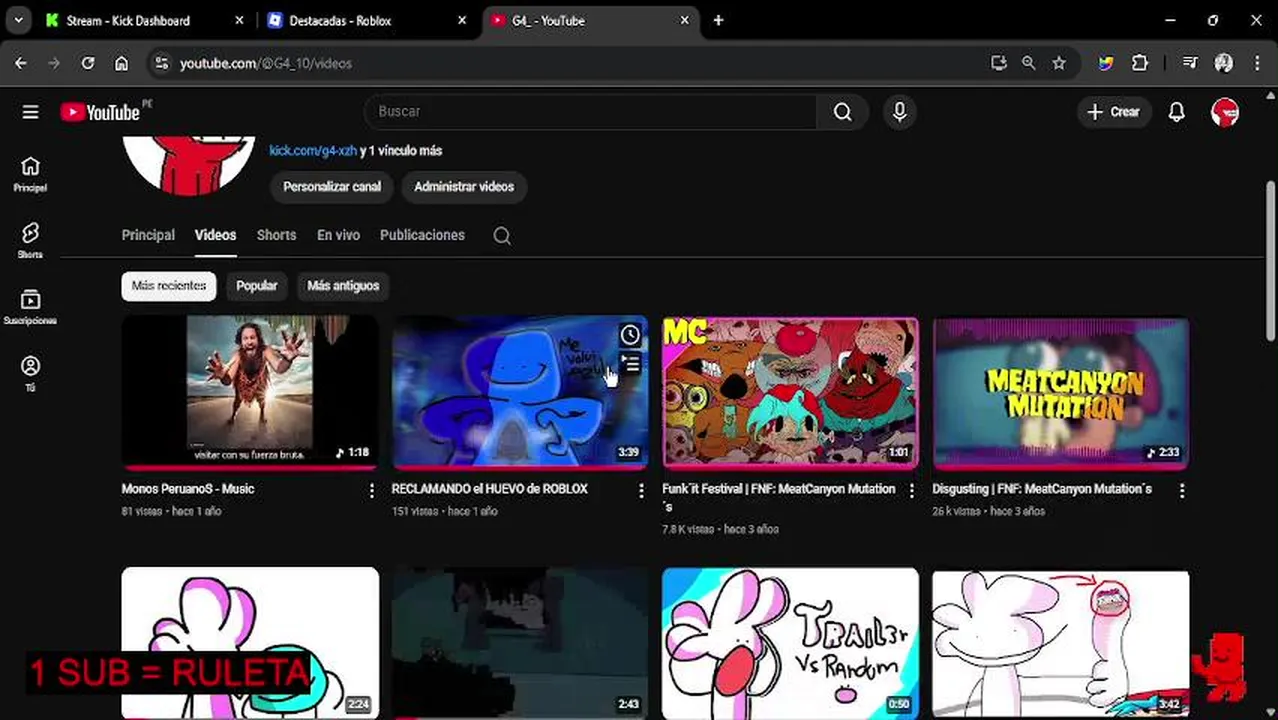Close the Destacadas - Roblox tab
The height and width of the screenshot is (720, 1278).
462,20
